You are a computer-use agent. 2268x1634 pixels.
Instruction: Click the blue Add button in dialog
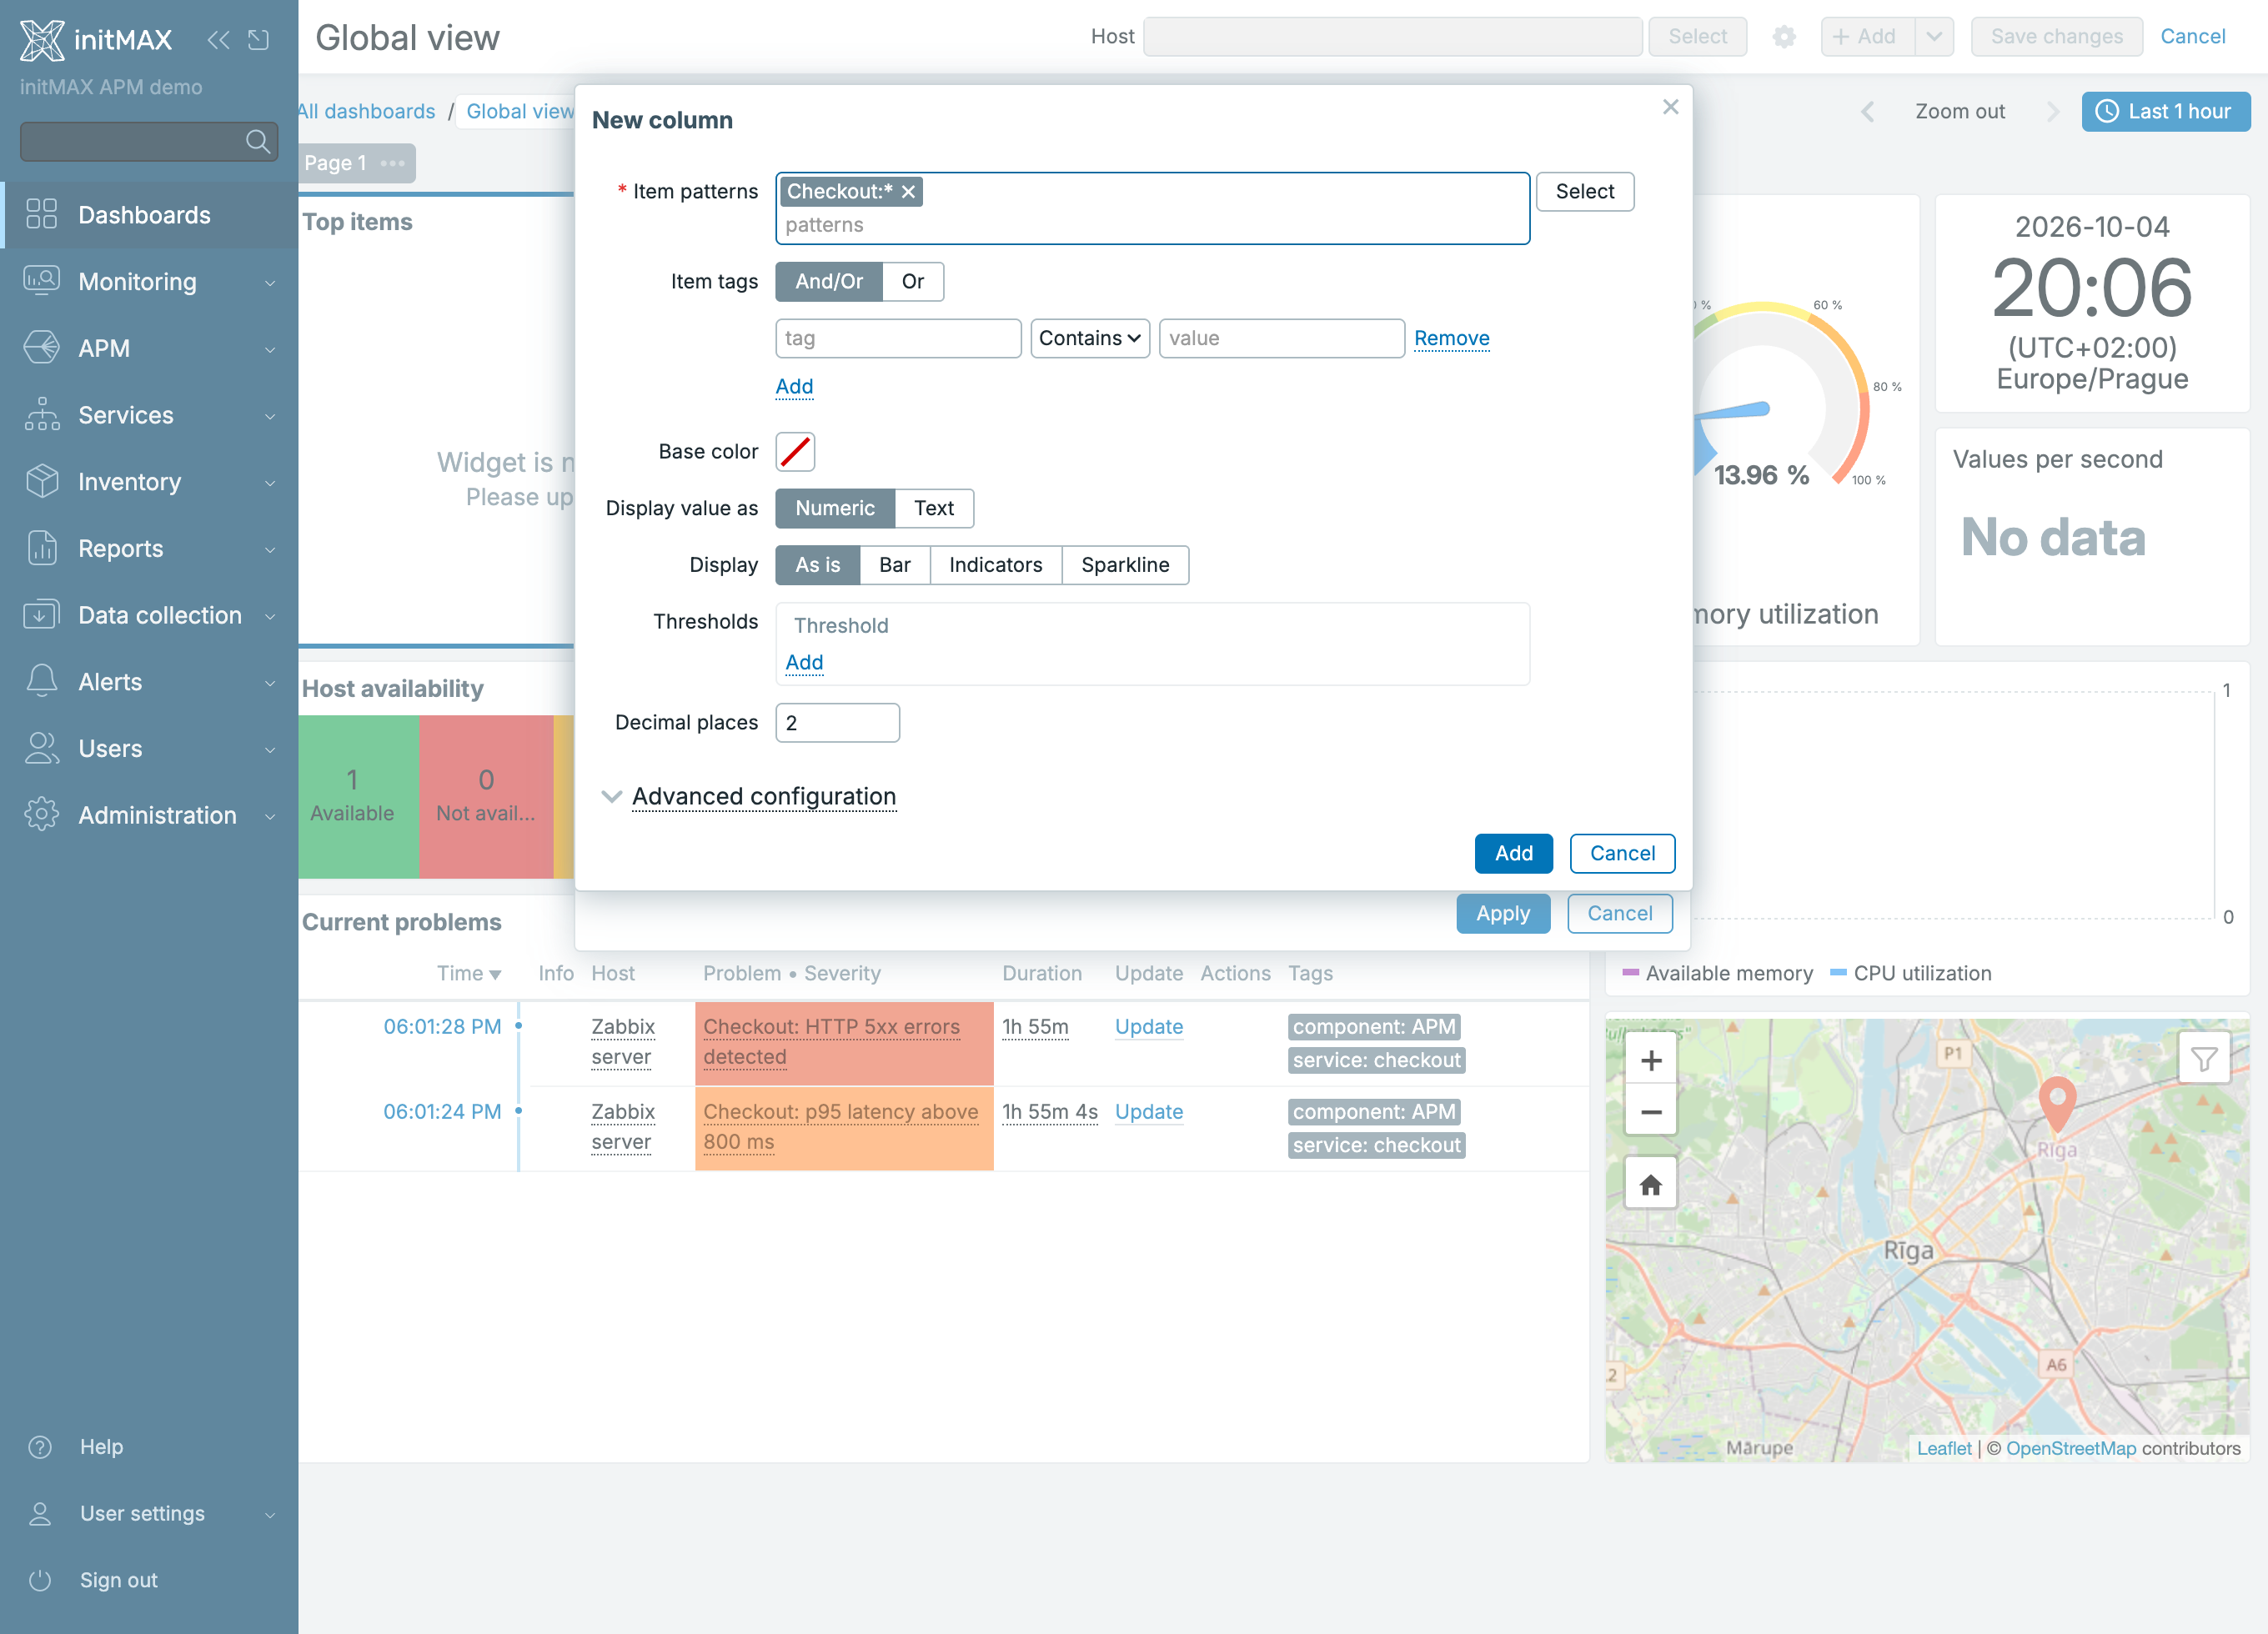tap(1513, 854)
